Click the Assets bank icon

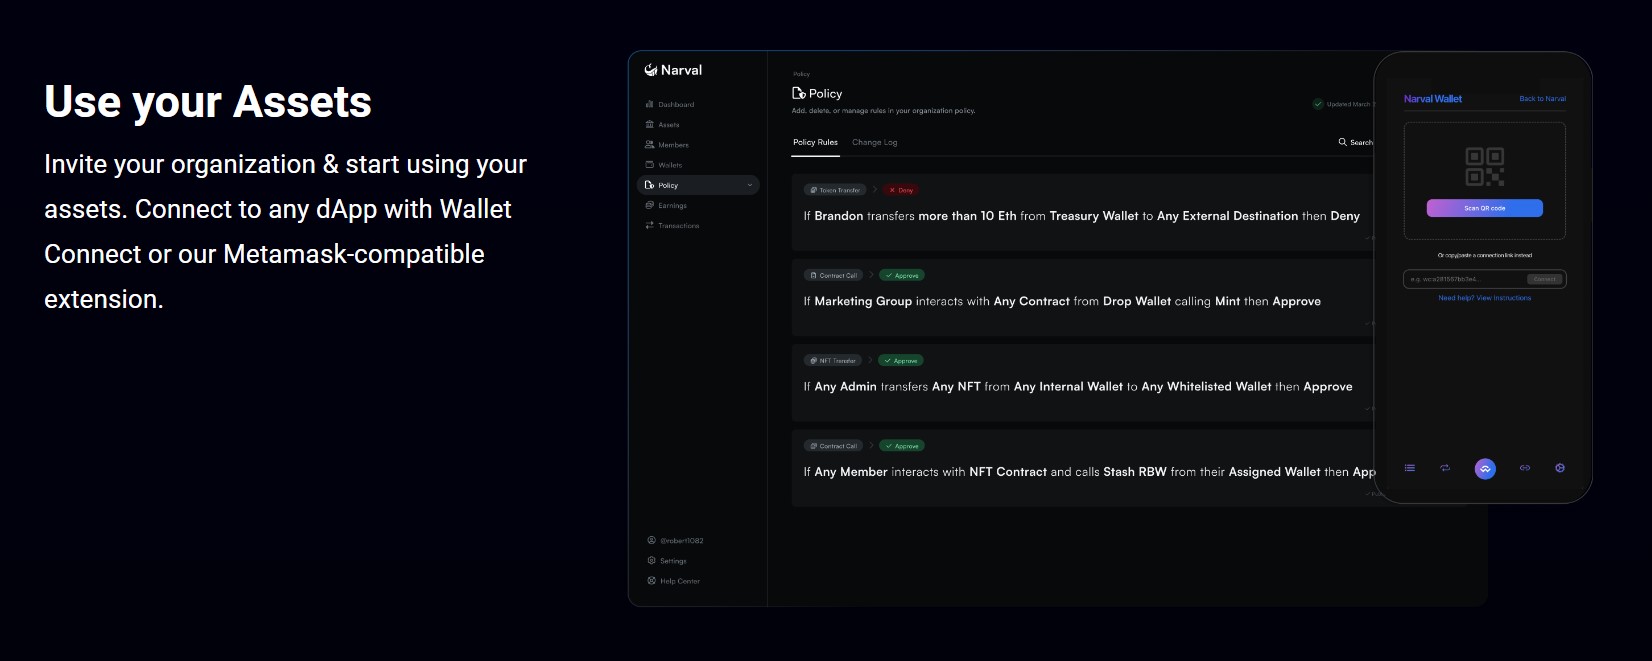point(650,125)
